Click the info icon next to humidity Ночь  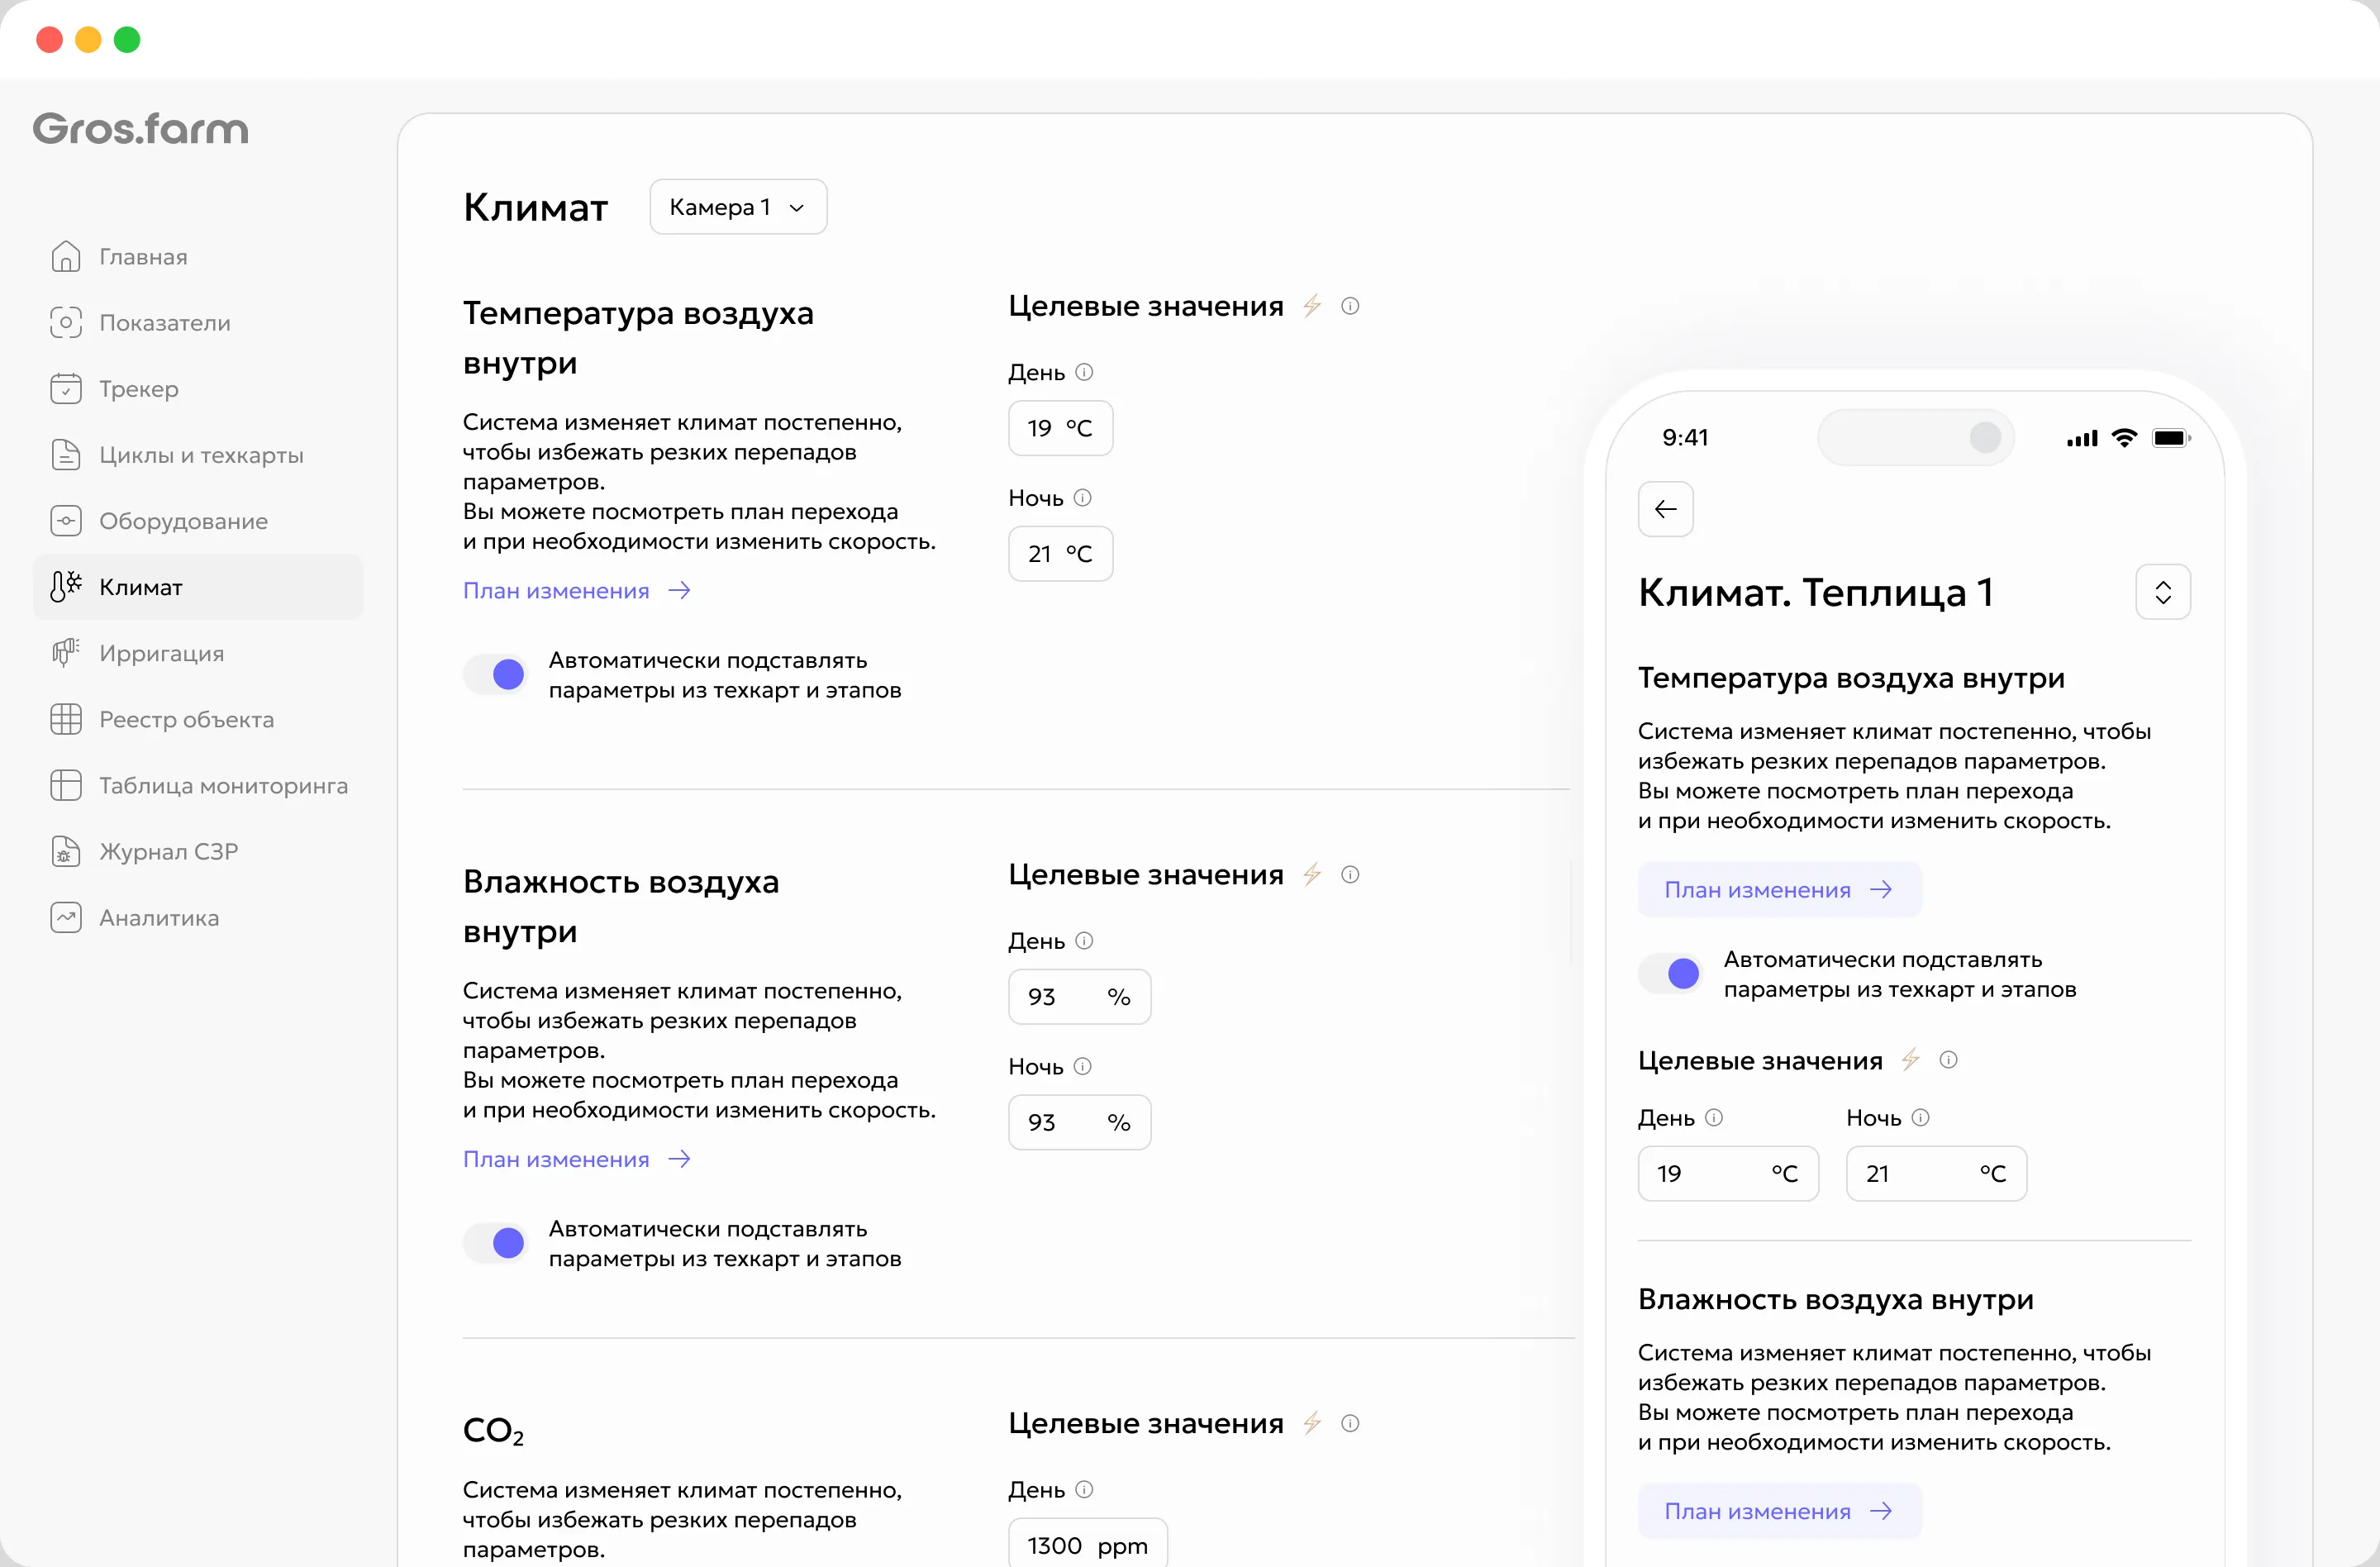point(1082,1067)
